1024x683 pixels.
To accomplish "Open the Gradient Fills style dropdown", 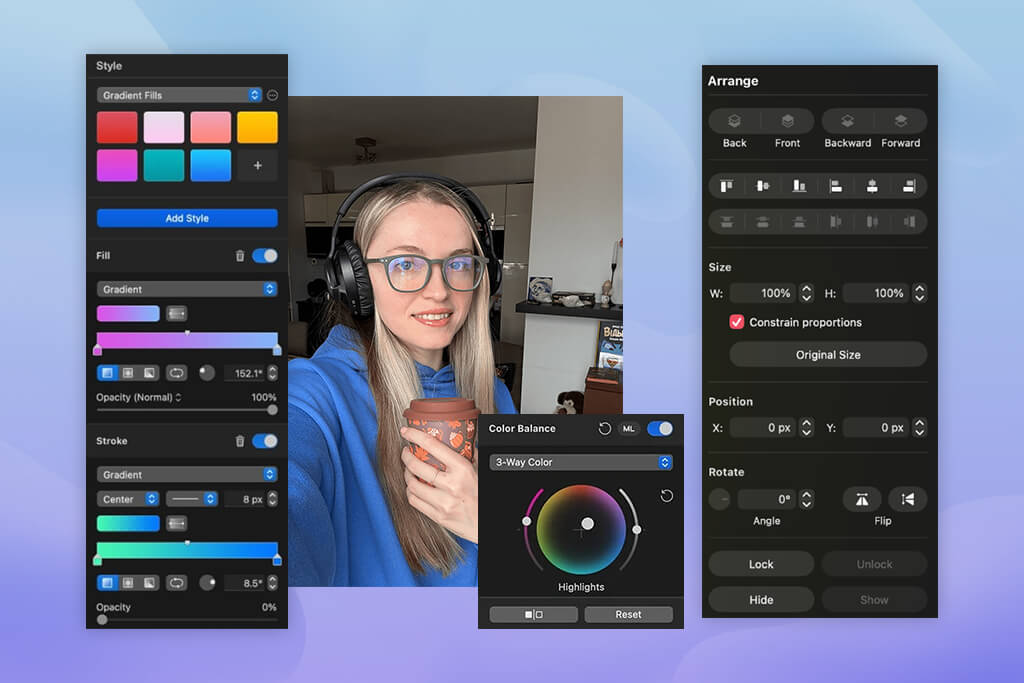I will tap(180, 95).
